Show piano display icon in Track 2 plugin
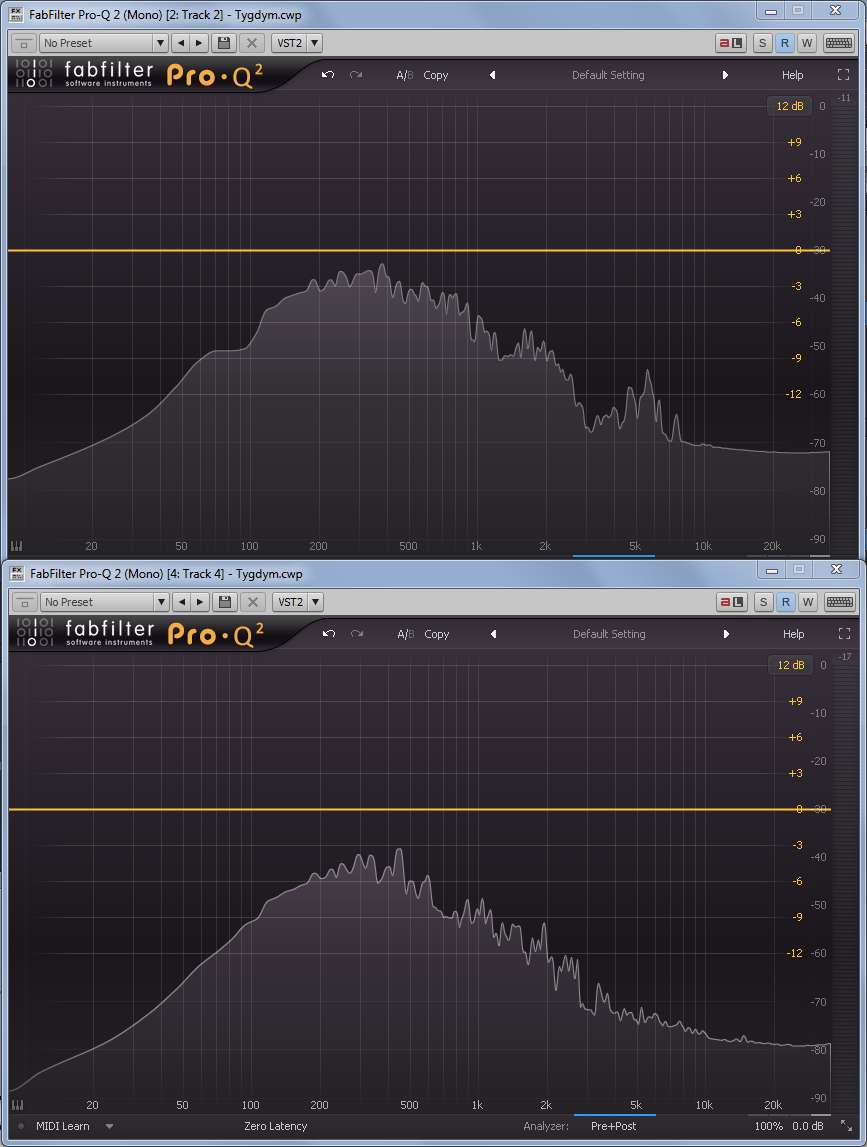This screenshot has width=867, height=1147. (17, 546)
